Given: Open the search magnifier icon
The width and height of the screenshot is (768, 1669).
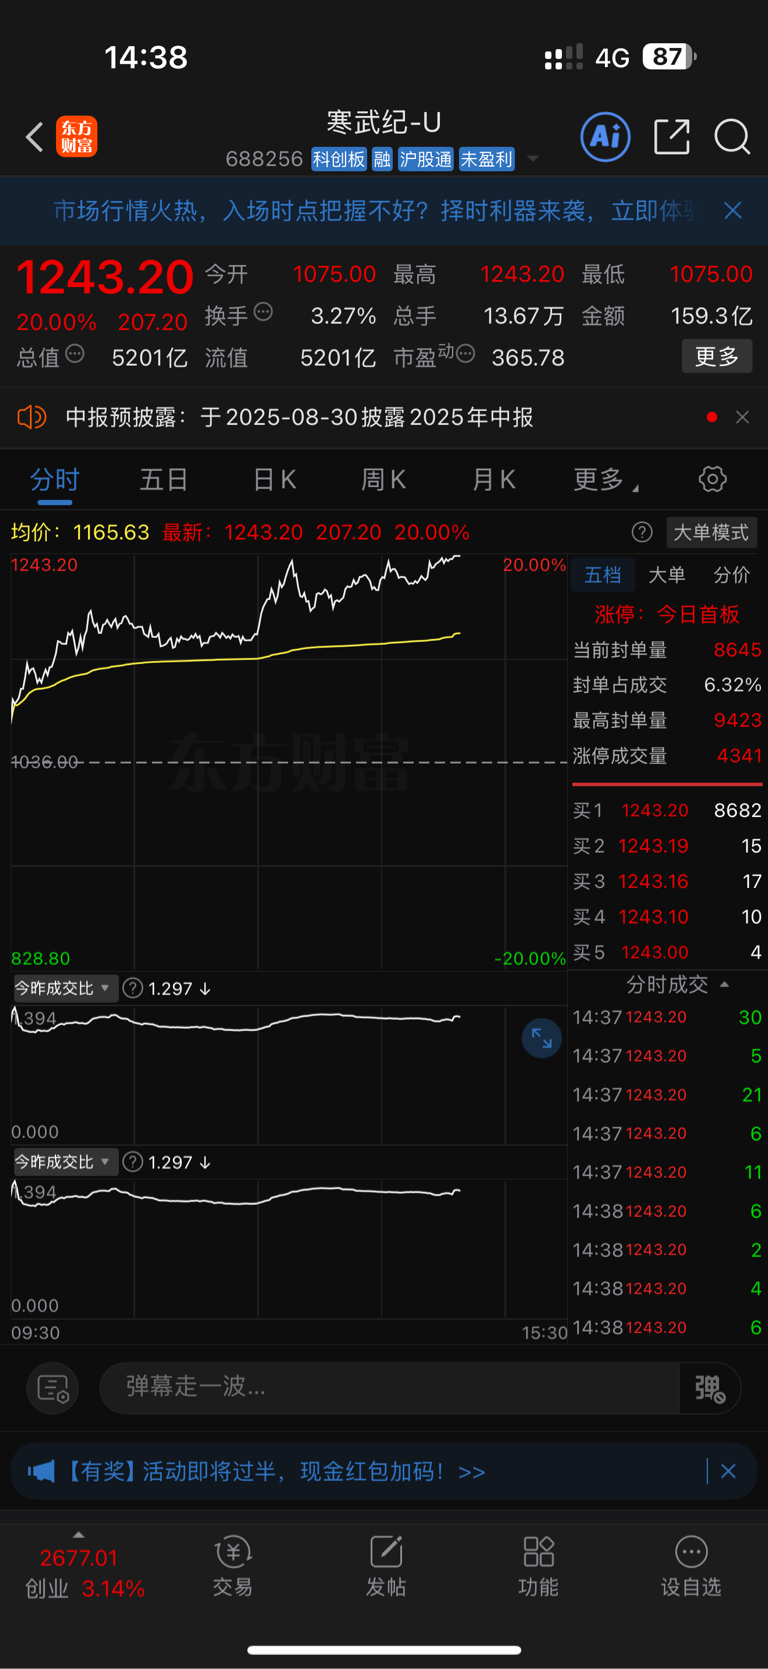Looking at the screenshot, I should (732, 137).
